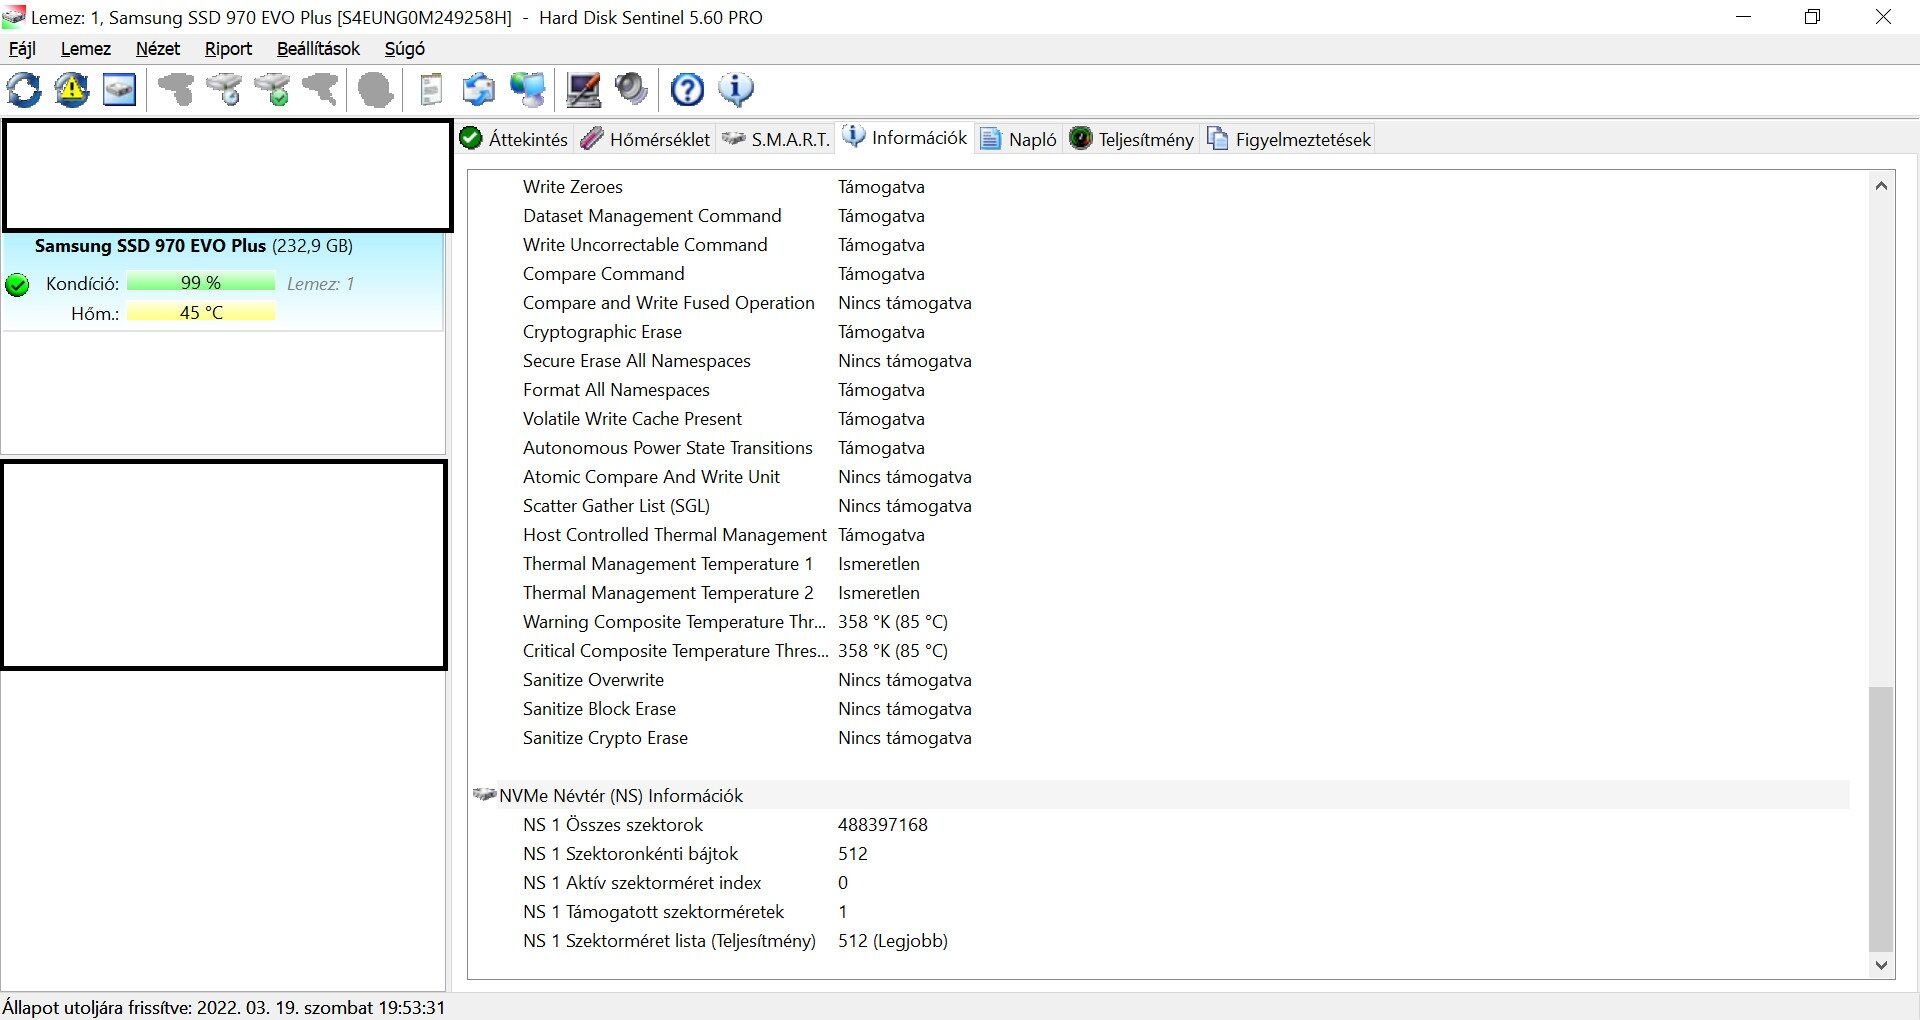Image resolution: width=1920 pixels, height=1020 pixels.
Task: Select the Compare Command row label
Action: pyautogui.click(x=603, y=274)
